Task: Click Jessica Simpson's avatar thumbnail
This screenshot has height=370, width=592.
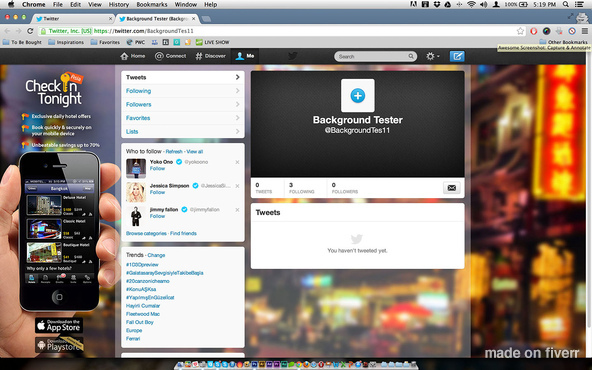Action: tap(136, 192)
